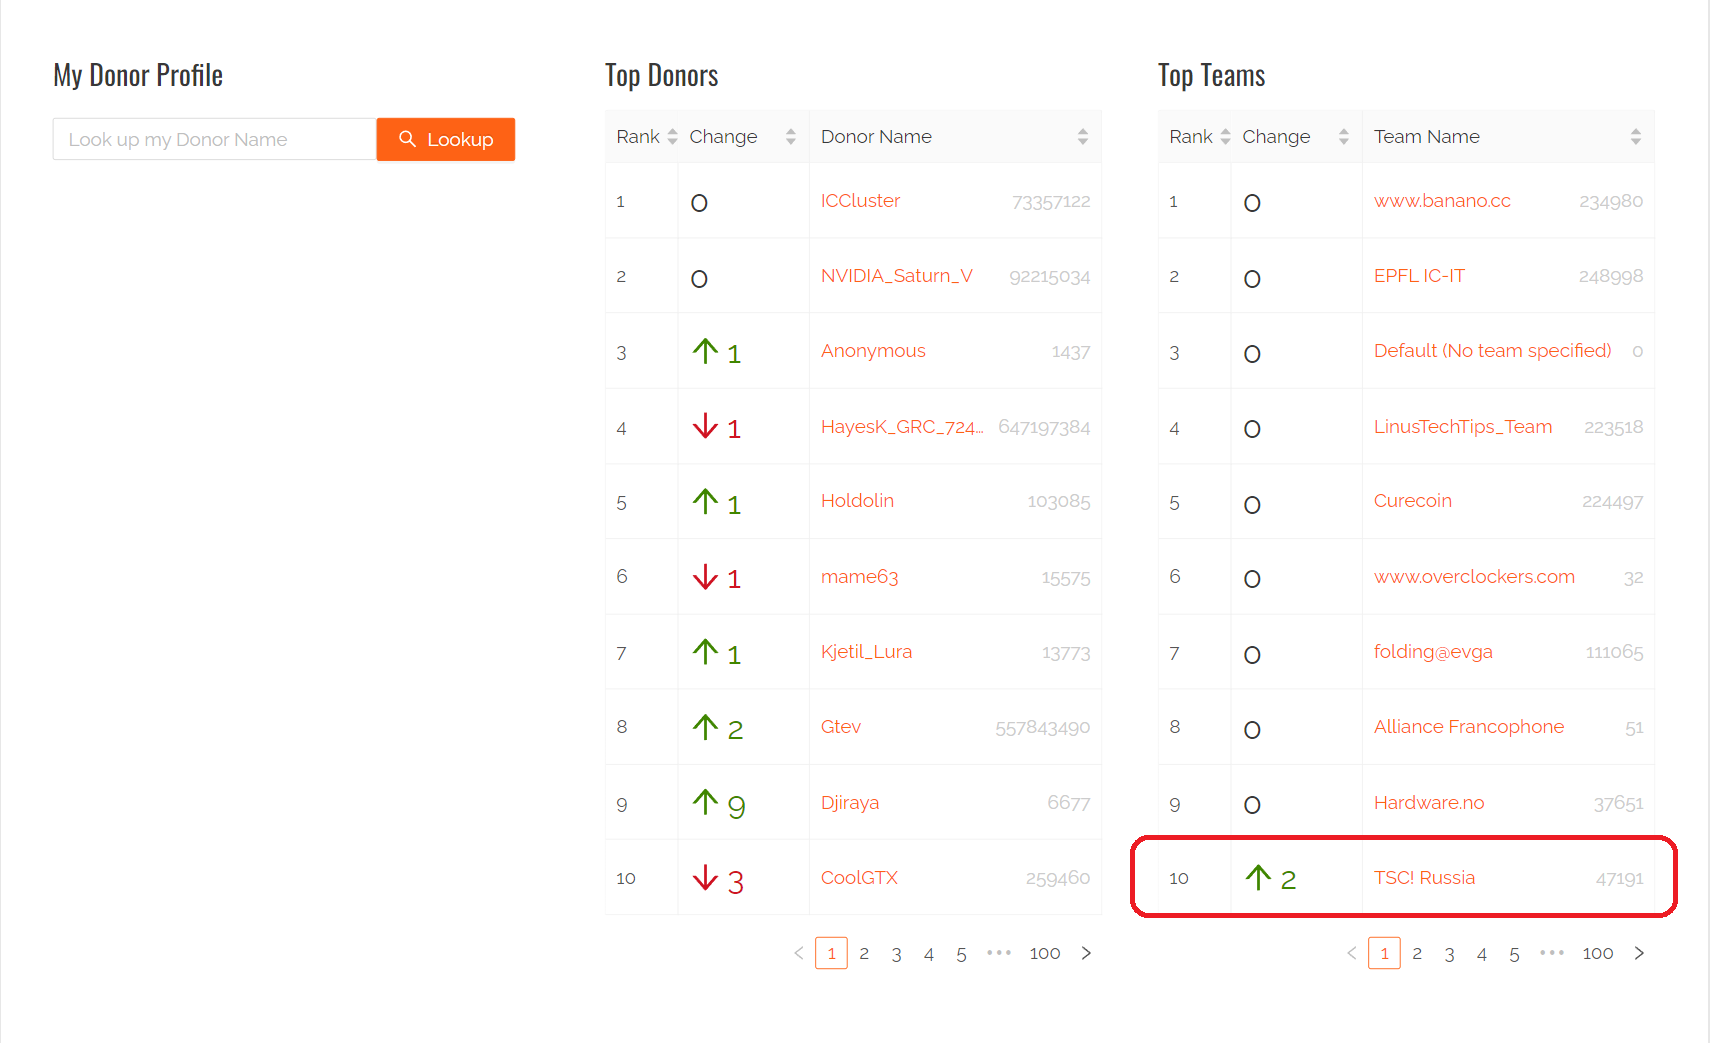The width and height of the screenshot is (1710, 1043).
Task: Go to next page of Top Donors
Action: point(1086,953)
